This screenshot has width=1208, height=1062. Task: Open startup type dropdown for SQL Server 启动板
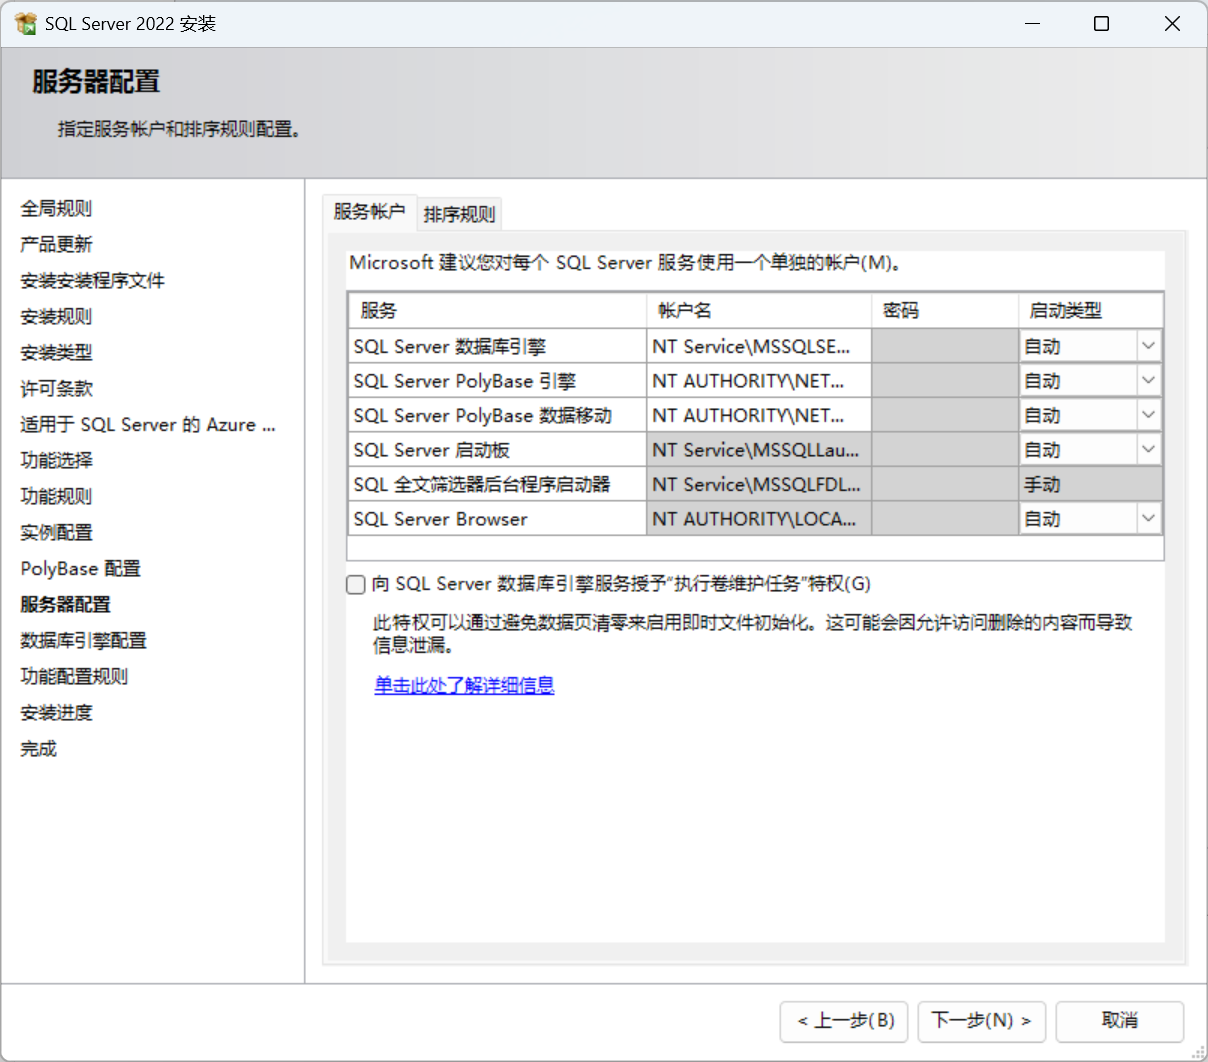[1148, 450]
